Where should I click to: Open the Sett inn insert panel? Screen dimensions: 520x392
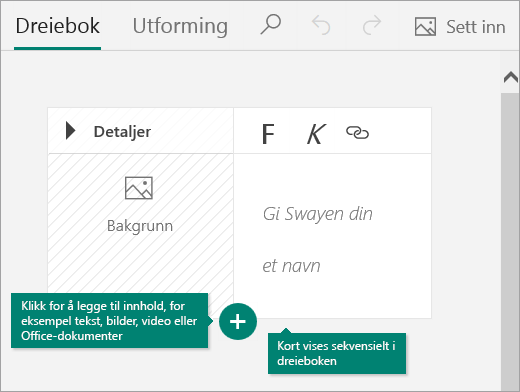pos(460,27)
